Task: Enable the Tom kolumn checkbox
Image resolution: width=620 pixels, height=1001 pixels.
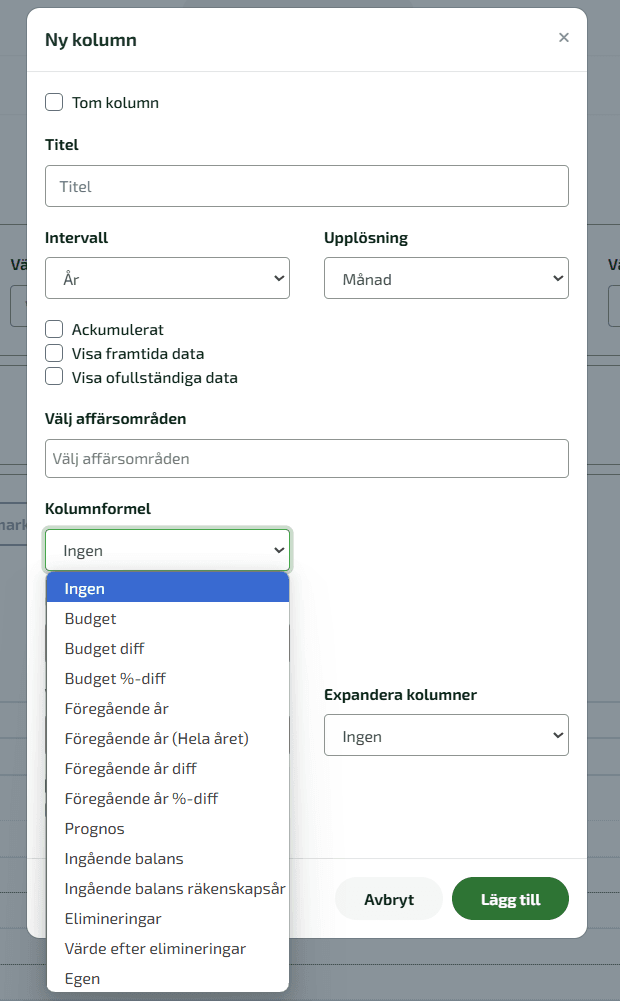Action: coord(54,102)
